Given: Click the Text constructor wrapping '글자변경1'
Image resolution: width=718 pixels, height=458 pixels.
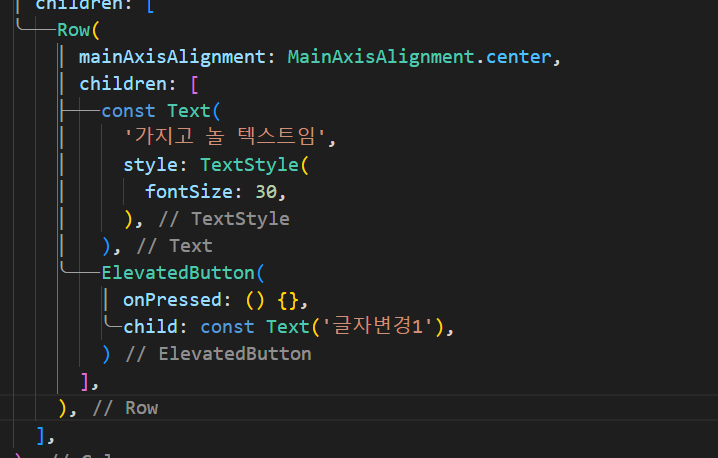Looking at the screenshot, I should pyautogui.click(x=288, y=327).
